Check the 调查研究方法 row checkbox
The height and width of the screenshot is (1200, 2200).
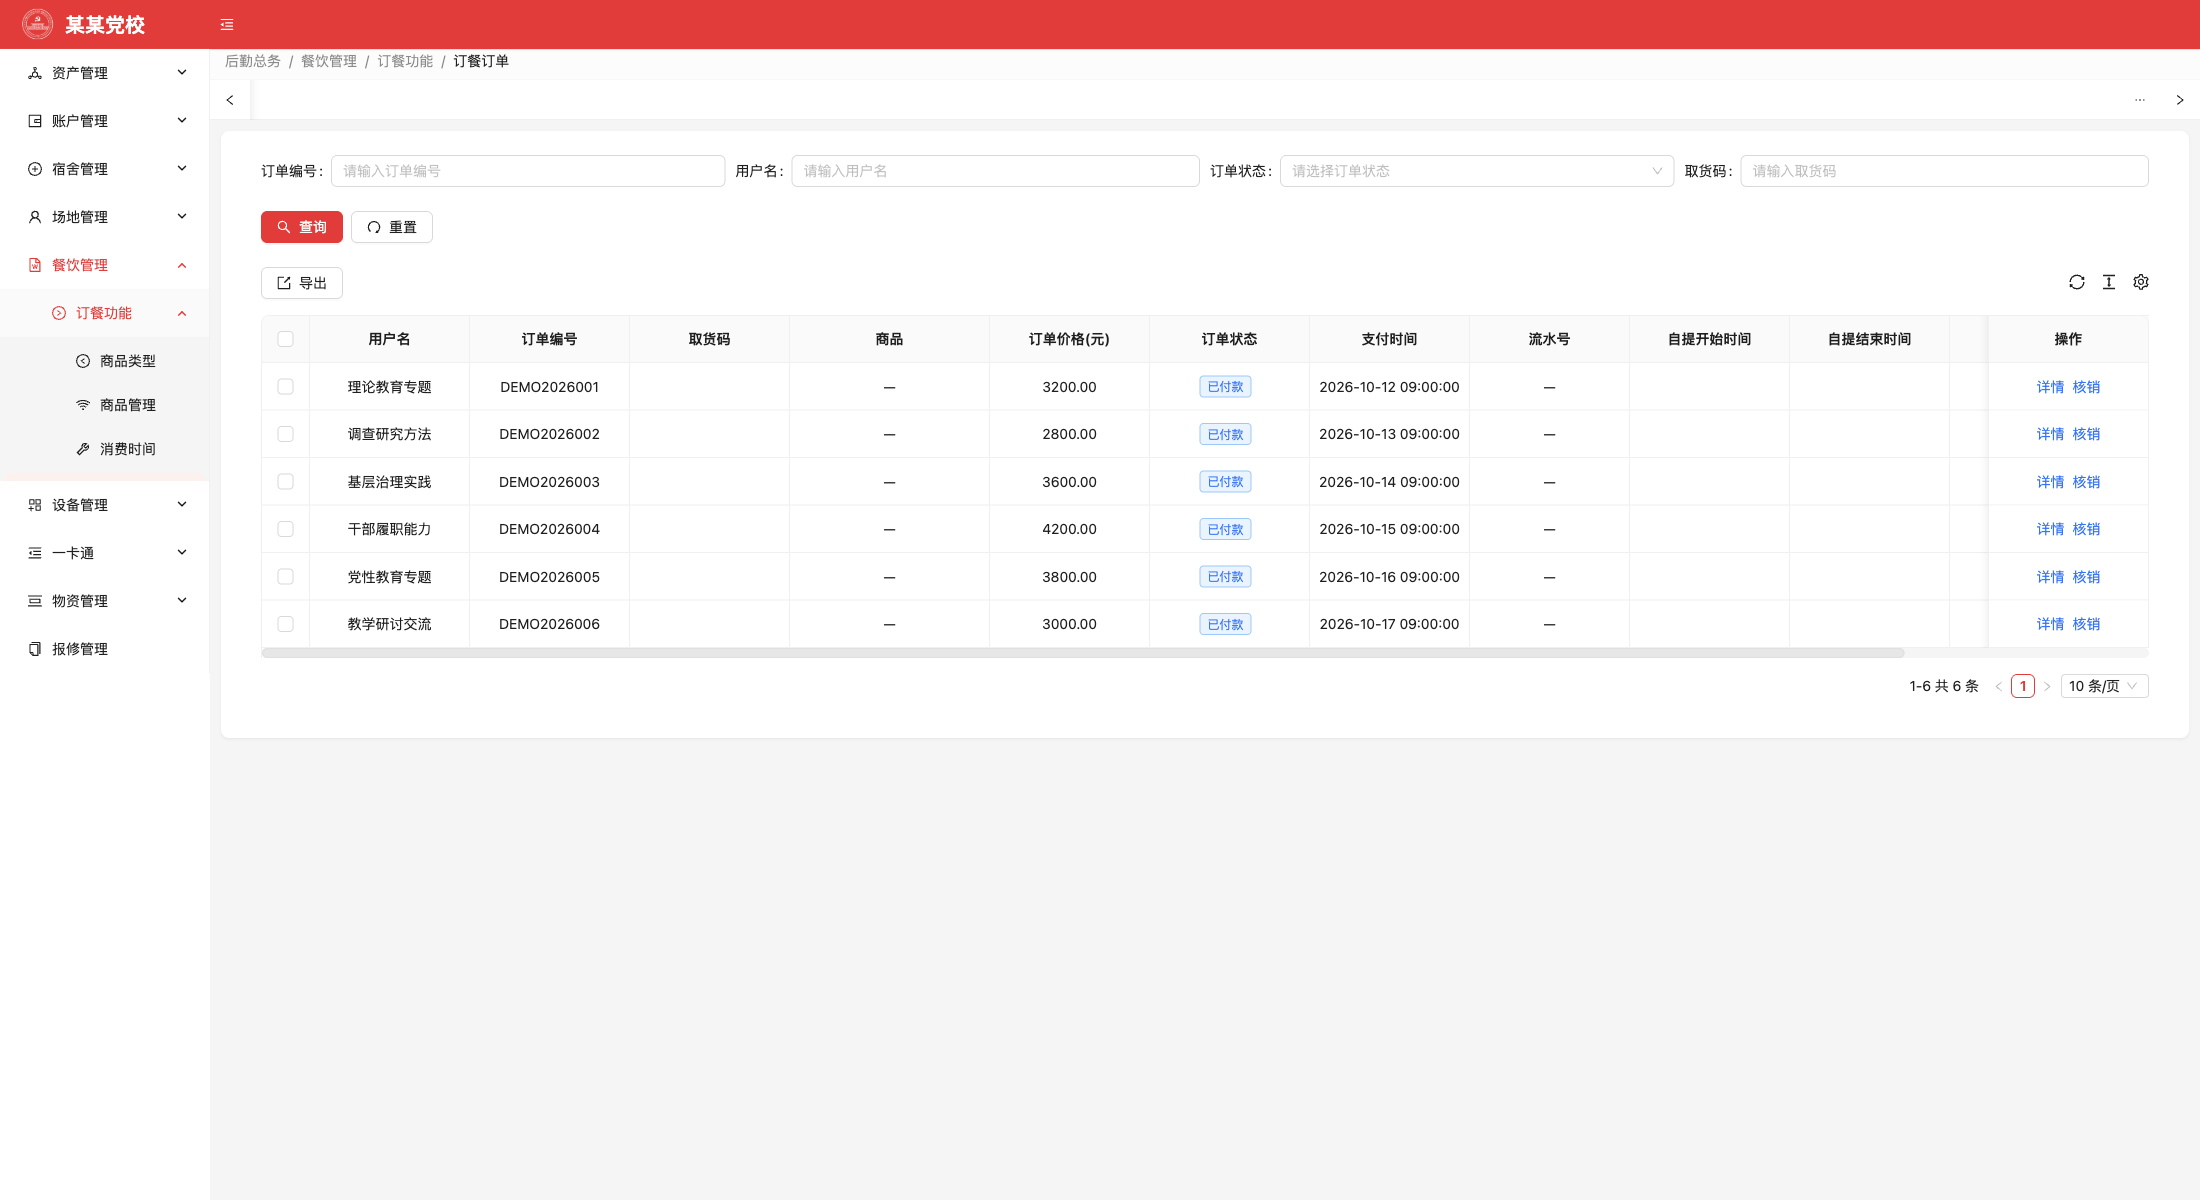(286, 434)
